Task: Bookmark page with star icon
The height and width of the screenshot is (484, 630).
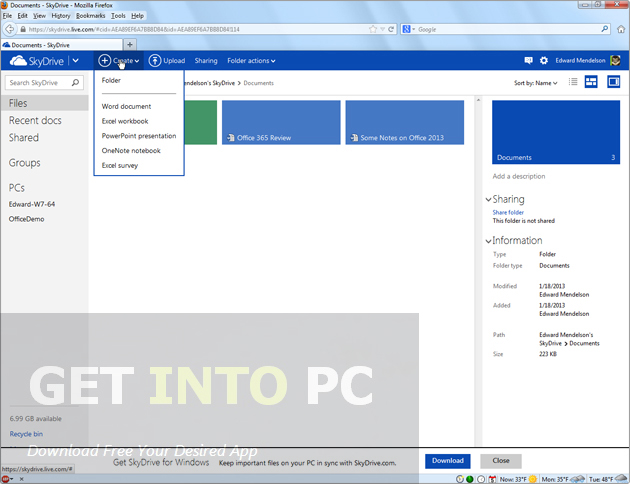Action: click(373, 29)
